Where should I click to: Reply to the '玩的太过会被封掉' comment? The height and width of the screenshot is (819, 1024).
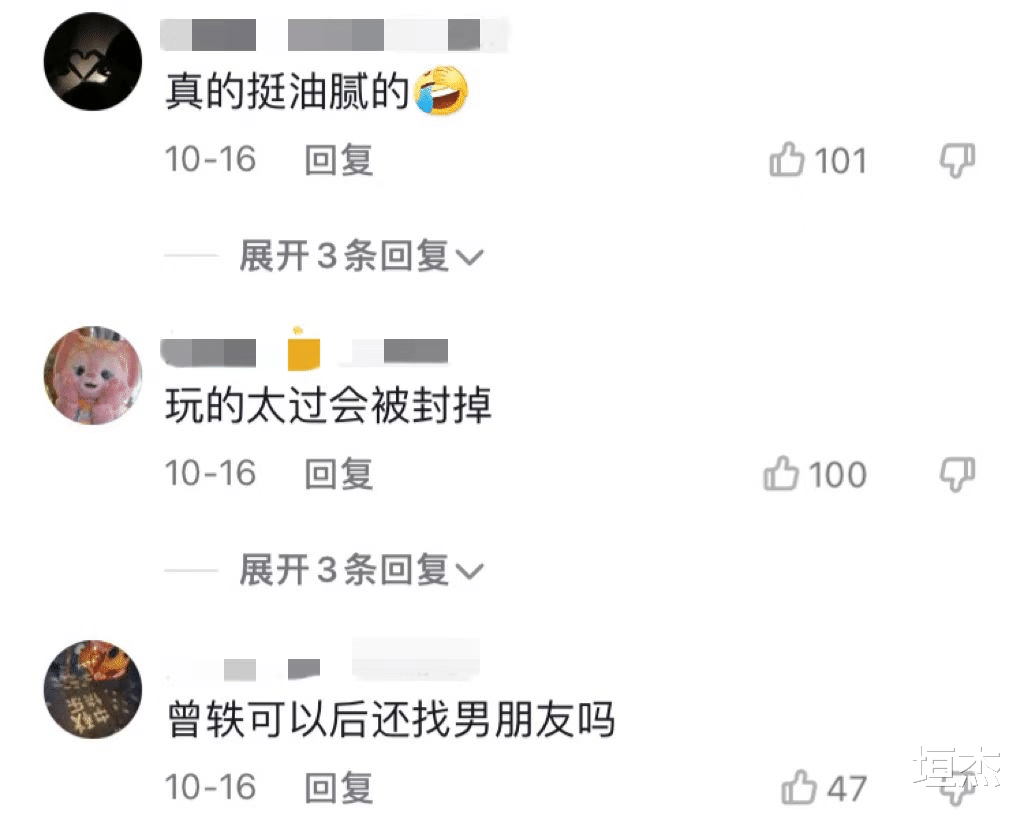[338, 474]
